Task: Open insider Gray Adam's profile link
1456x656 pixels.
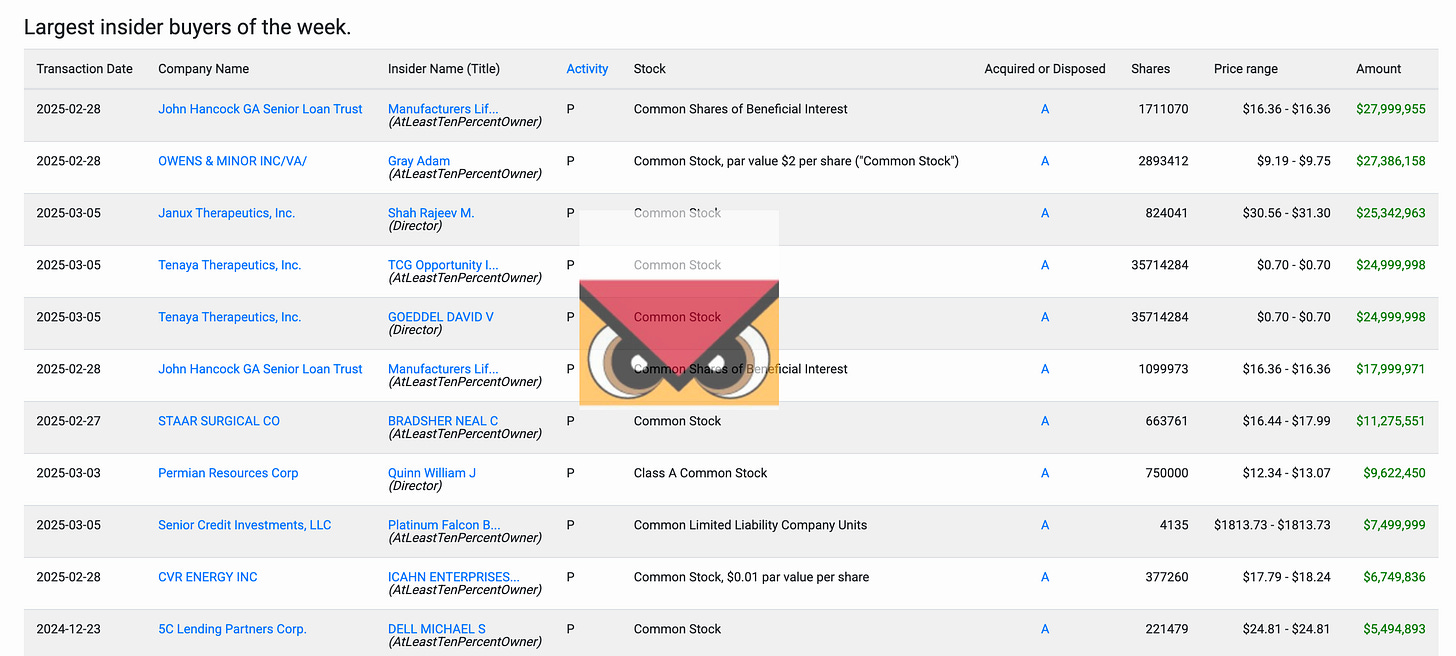Action: [x=419, y=161]
